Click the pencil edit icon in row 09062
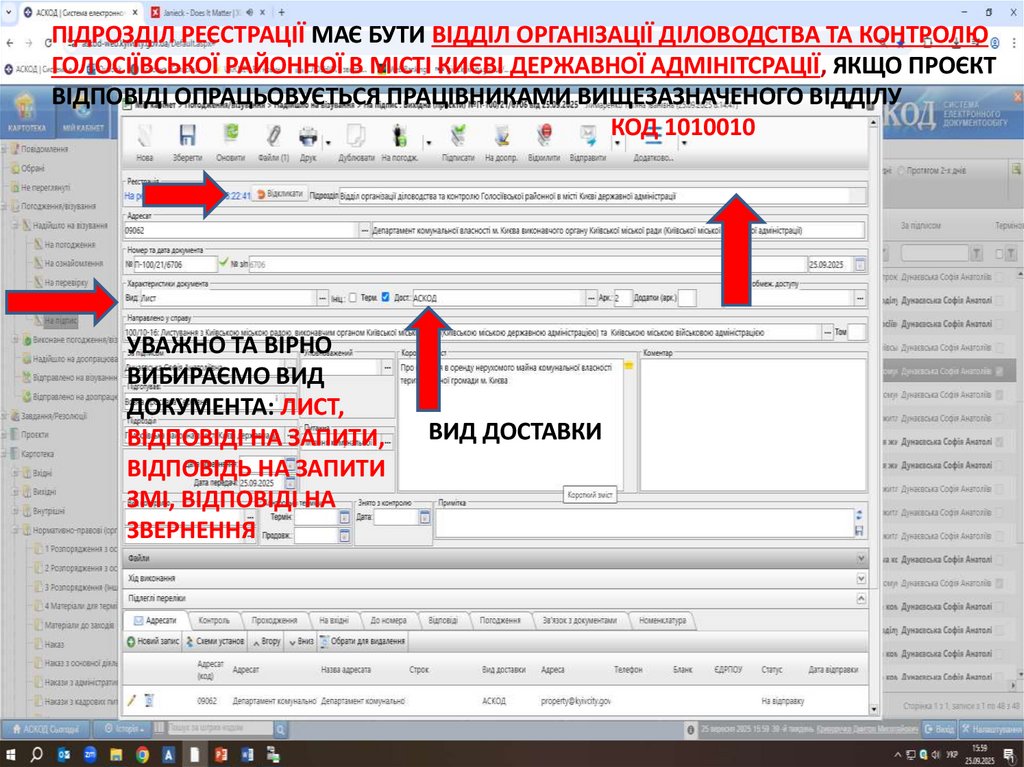The height and width of the screenshot is (767, 1024). [131, 700]
